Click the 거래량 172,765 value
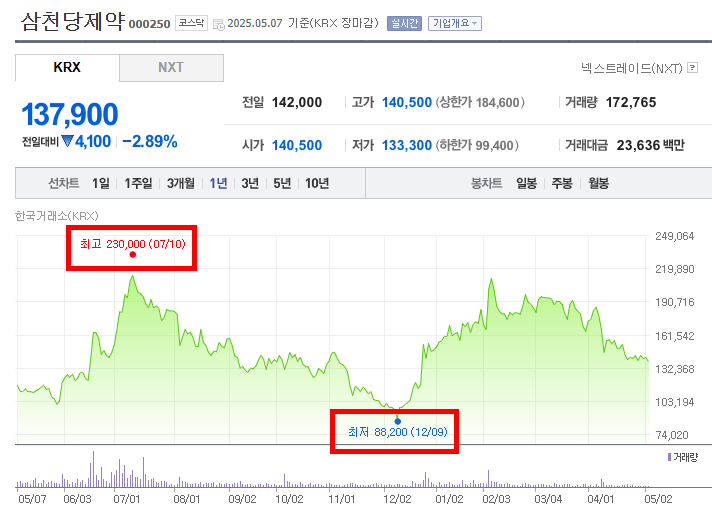Screen dimensions: 712x520 tap(631, 102)
